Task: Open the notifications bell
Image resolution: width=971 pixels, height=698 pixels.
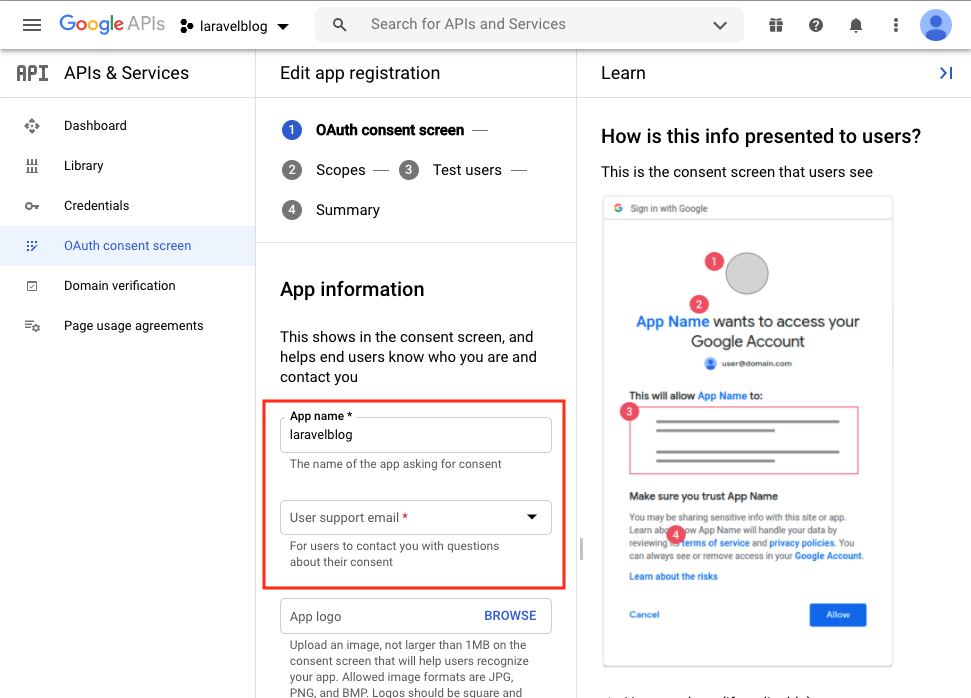Action: pyautogui.click(x=856, y=25)
